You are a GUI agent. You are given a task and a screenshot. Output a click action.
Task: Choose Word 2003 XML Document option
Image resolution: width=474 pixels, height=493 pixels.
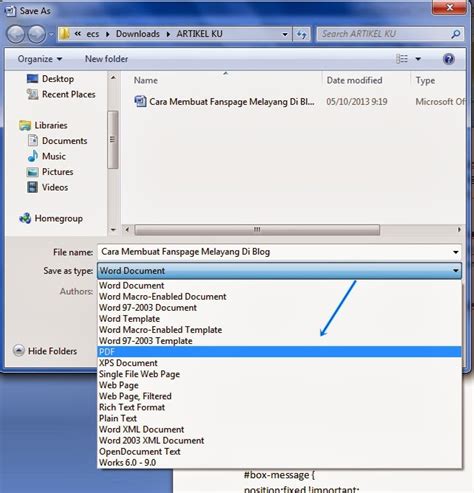pyautogui.click(x=279, y=440)
